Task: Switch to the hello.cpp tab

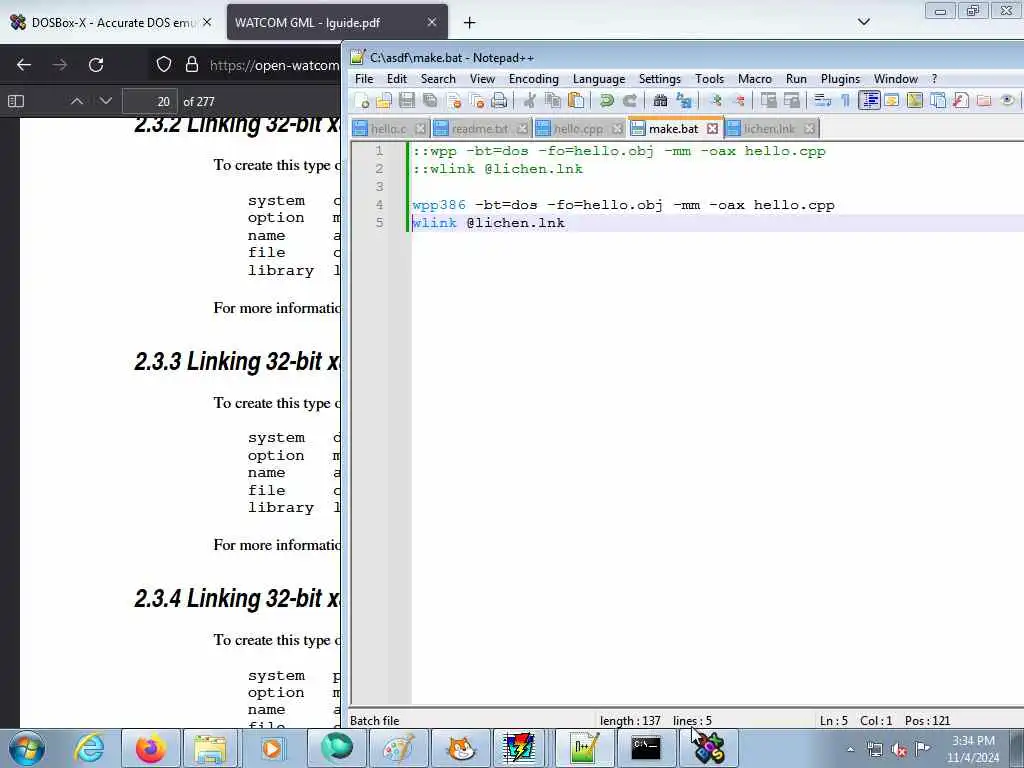Action: (578, 129)
